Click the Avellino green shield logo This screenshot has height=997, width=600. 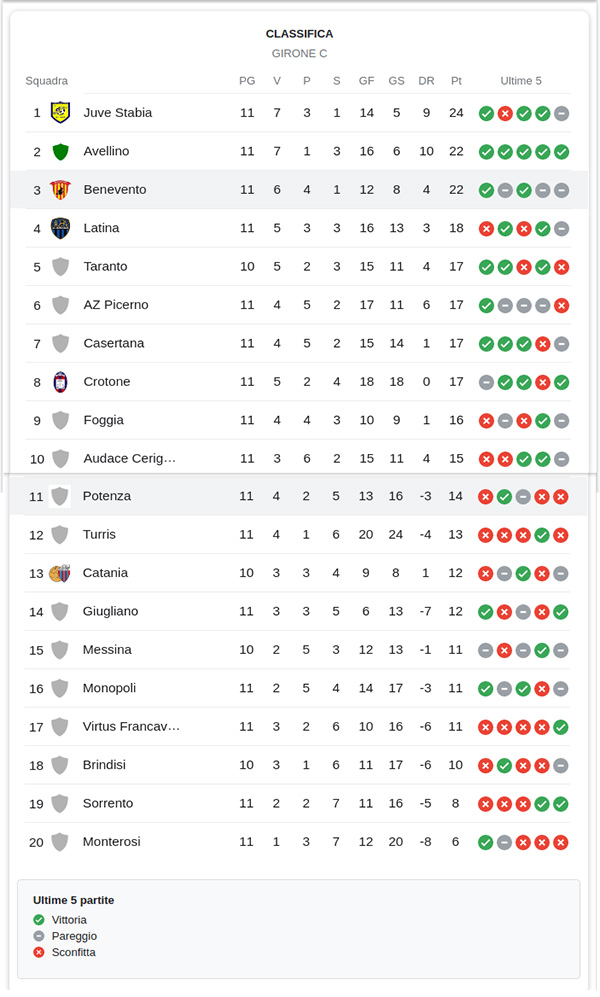pyautogui.click(x=60, y=151)
